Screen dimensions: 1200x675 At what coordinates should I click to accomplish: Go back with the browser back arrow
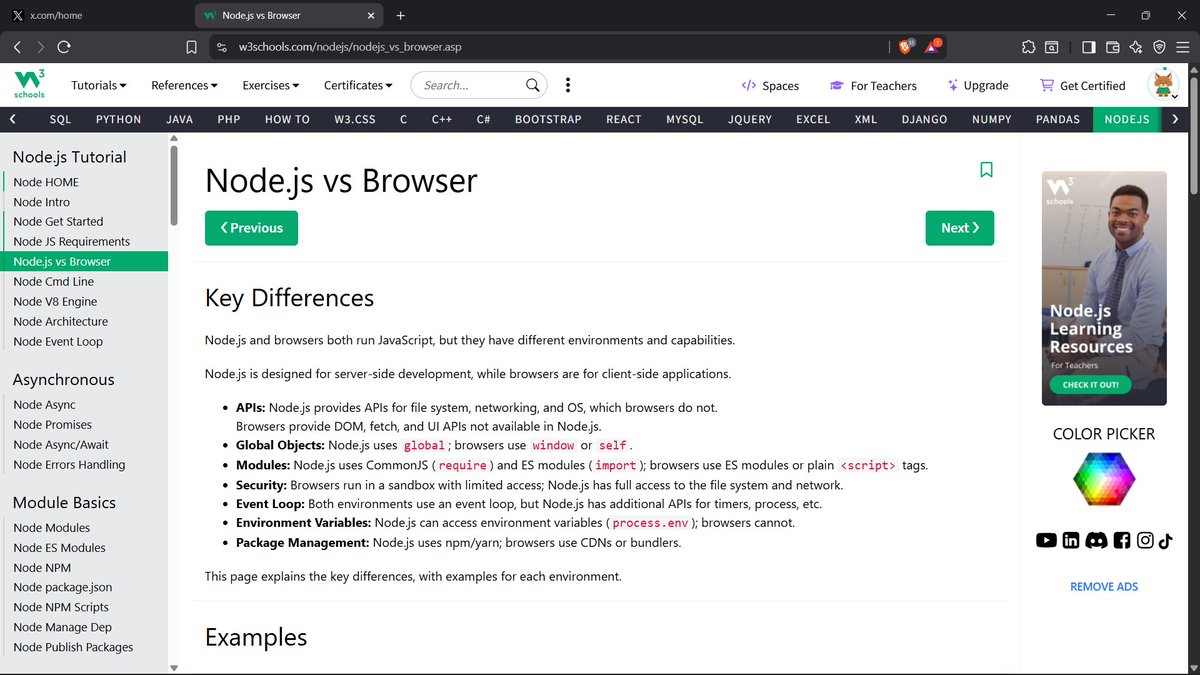18,47
